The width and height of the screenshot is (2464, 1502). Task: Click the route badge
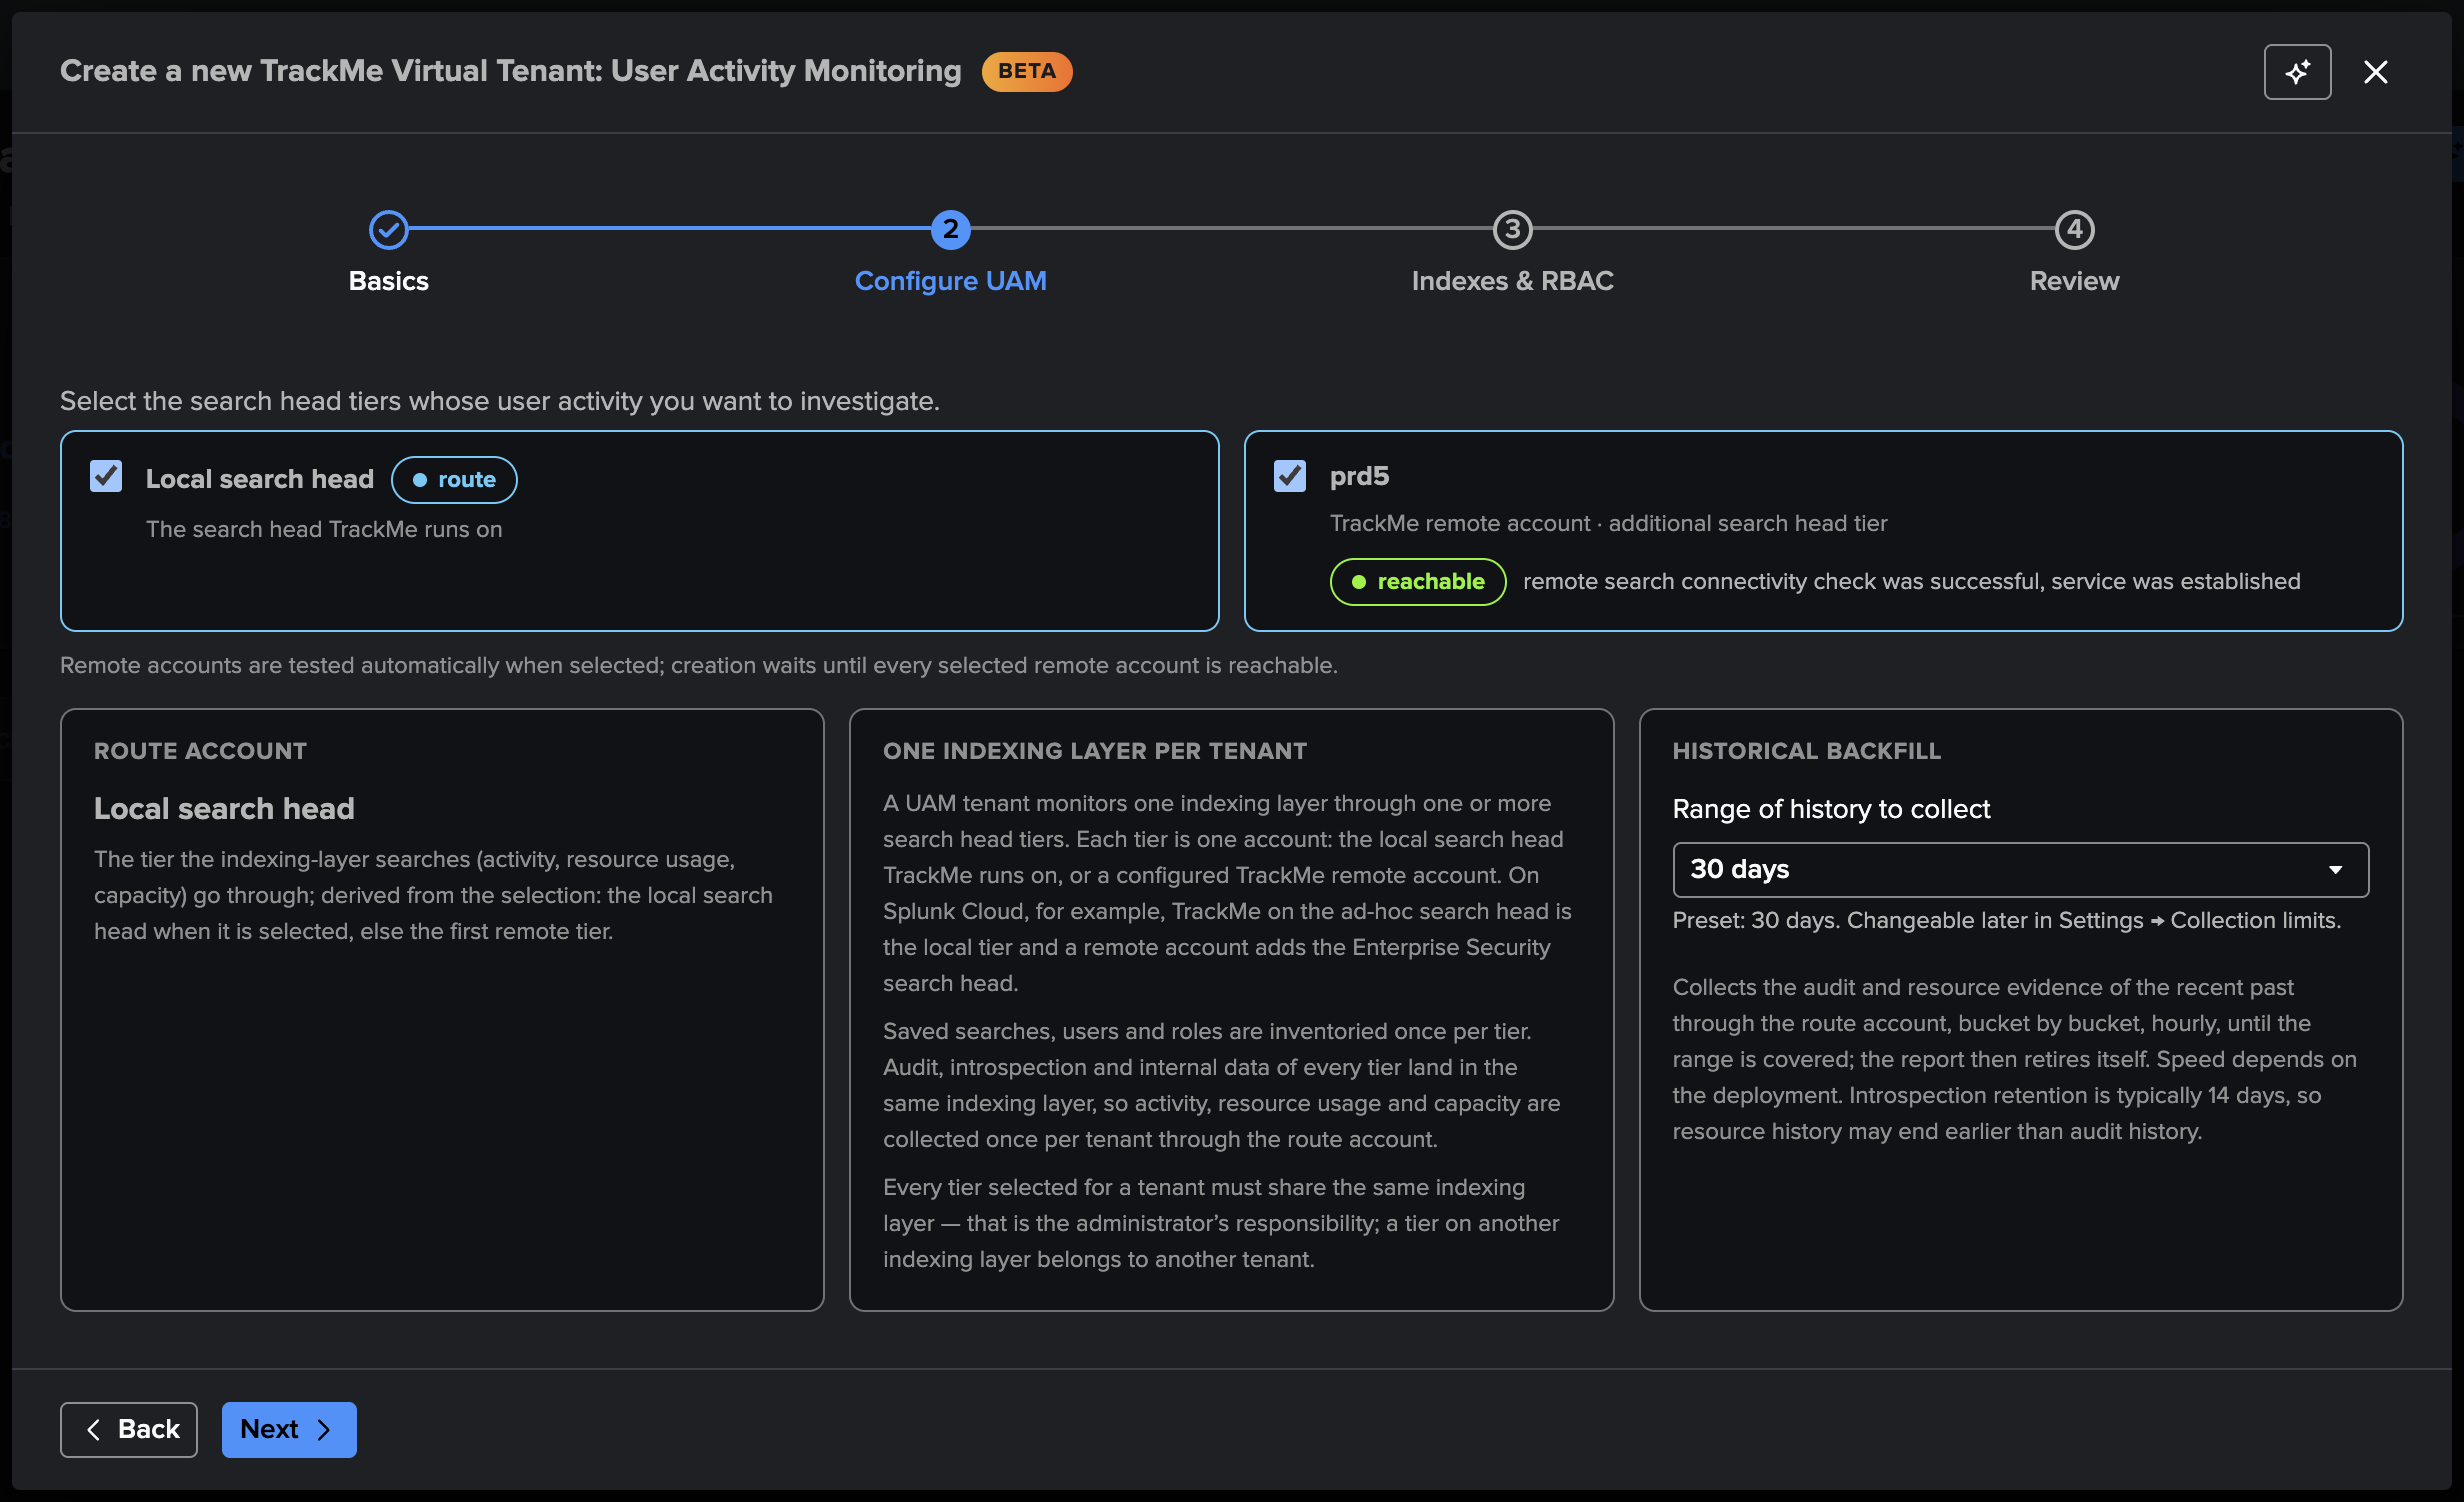[x=454, y=480]
